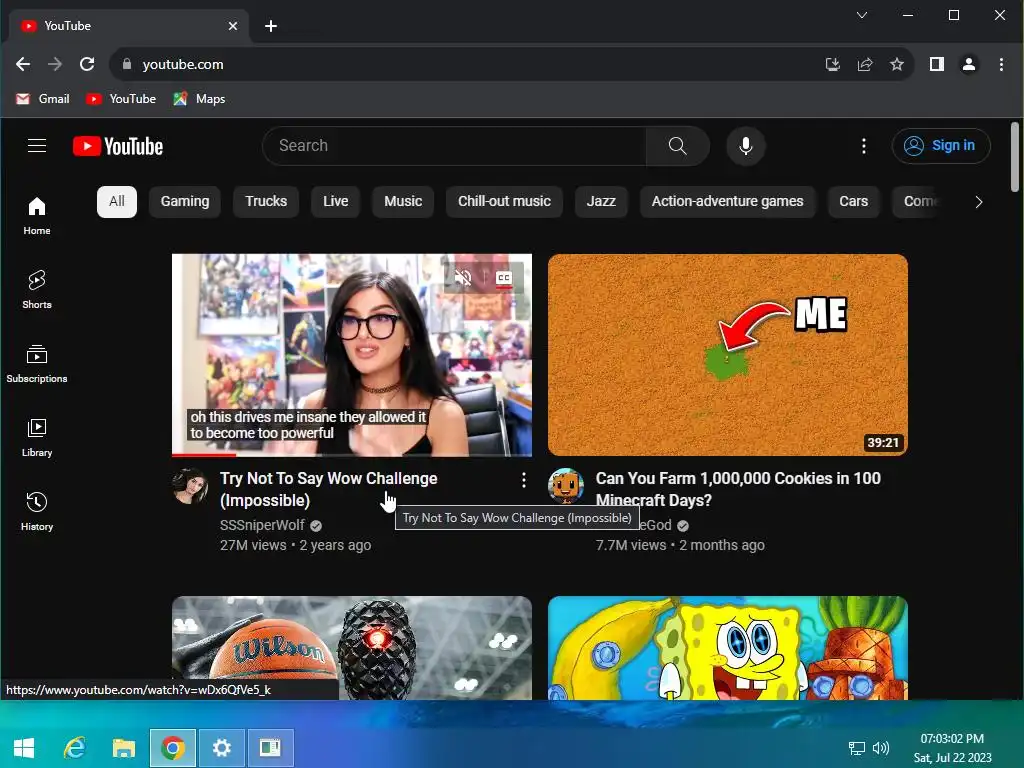The width and height of the screenshot is (1024, 768).
Task: Toggle closed captions on preview
Action: pyautogui.click(x=504, y=278)
